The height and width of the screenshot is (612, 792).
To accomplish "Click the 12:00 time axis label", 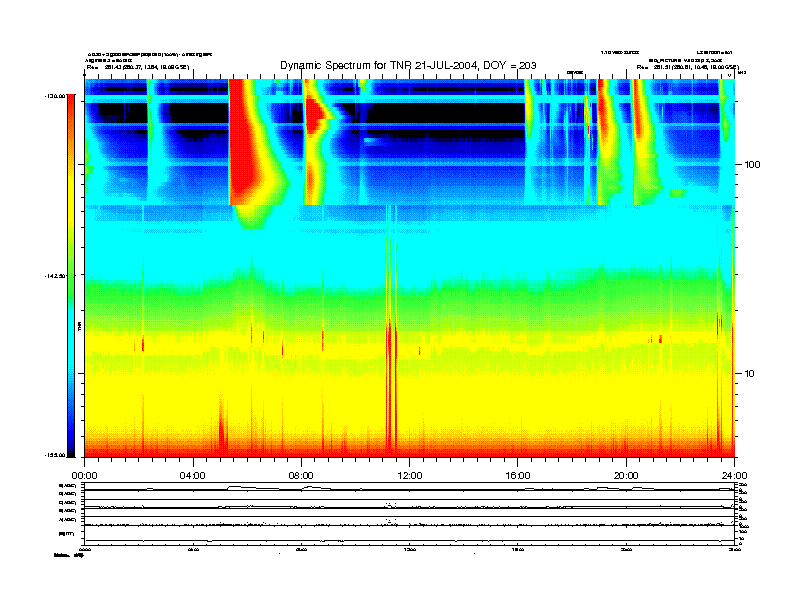I will pos(410,476).
